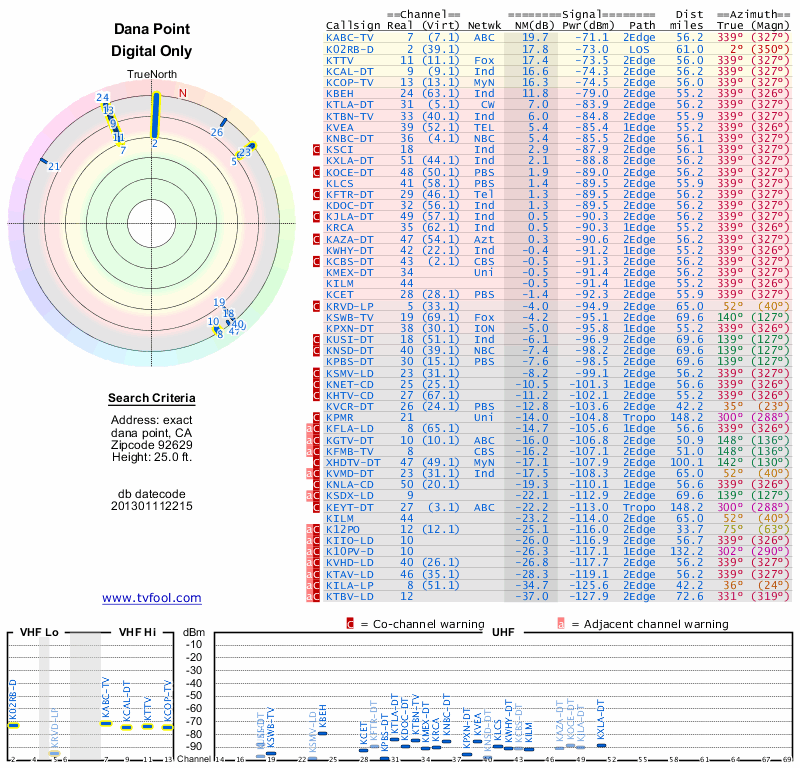Click the co-channel icon next to KCBS-DT

[x=316, y=261]
